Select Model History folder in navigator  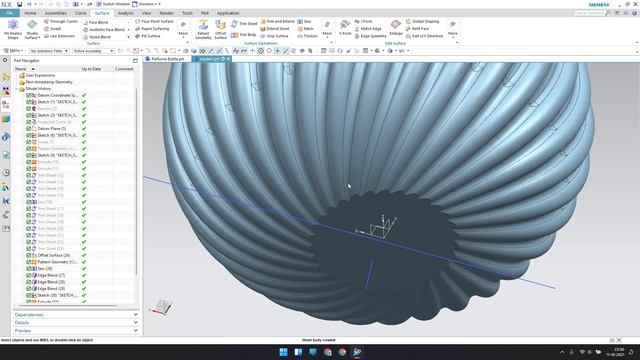[x=38, y=89]
